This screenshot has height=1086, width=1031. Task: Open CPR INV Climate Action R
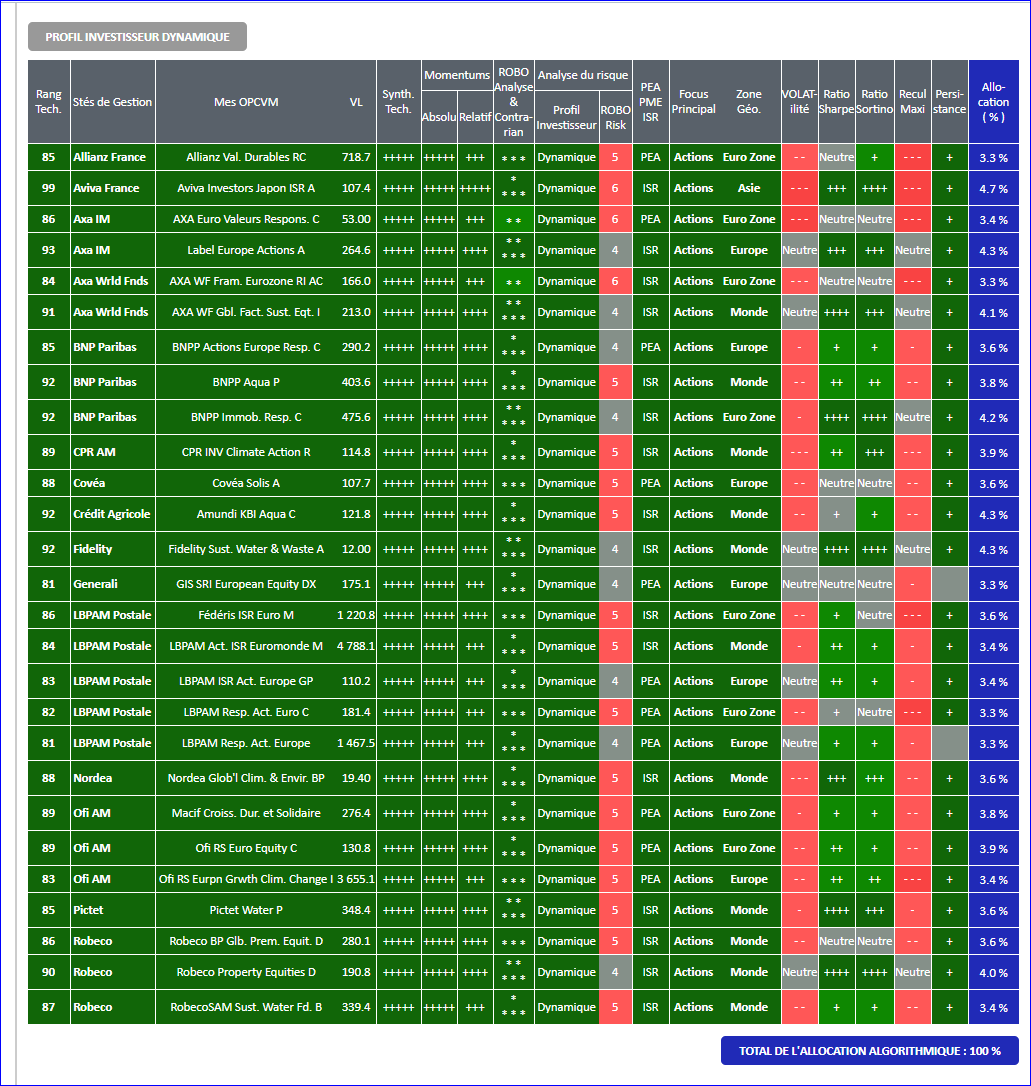246,452
